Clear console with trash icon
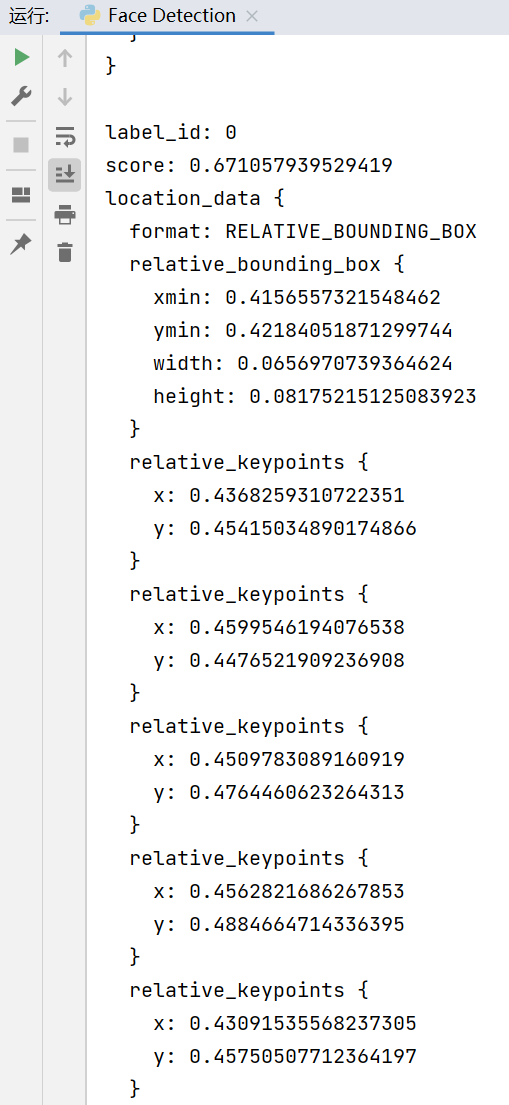The height and width of the screenshot is (1105, 509). [x=65, y=252]
